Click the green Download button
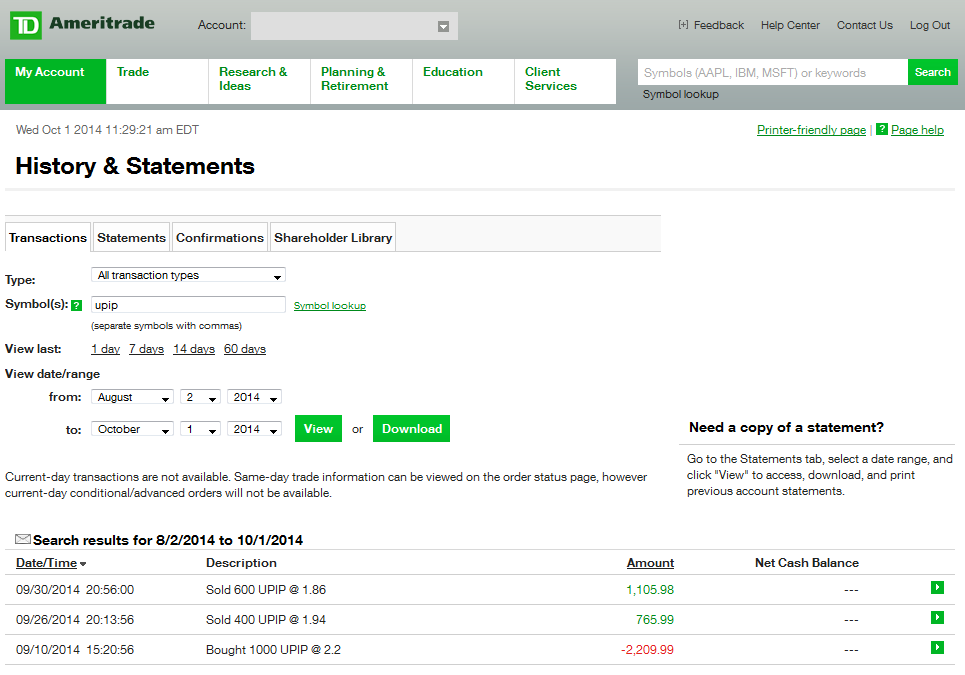The image size is (965, 675). click(x=412, y=428)
